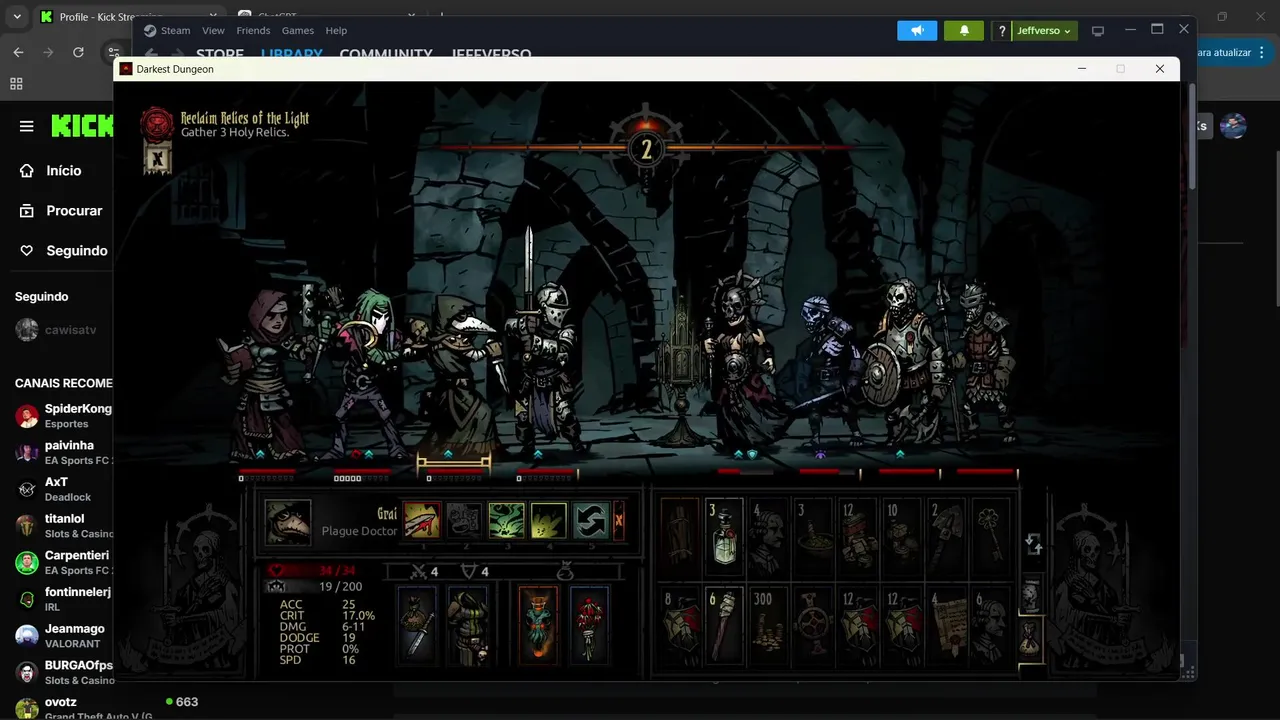This screenshot has width=1280, height=720.
Task: Click the browser apps grid icon
Action: click(16, 84)
